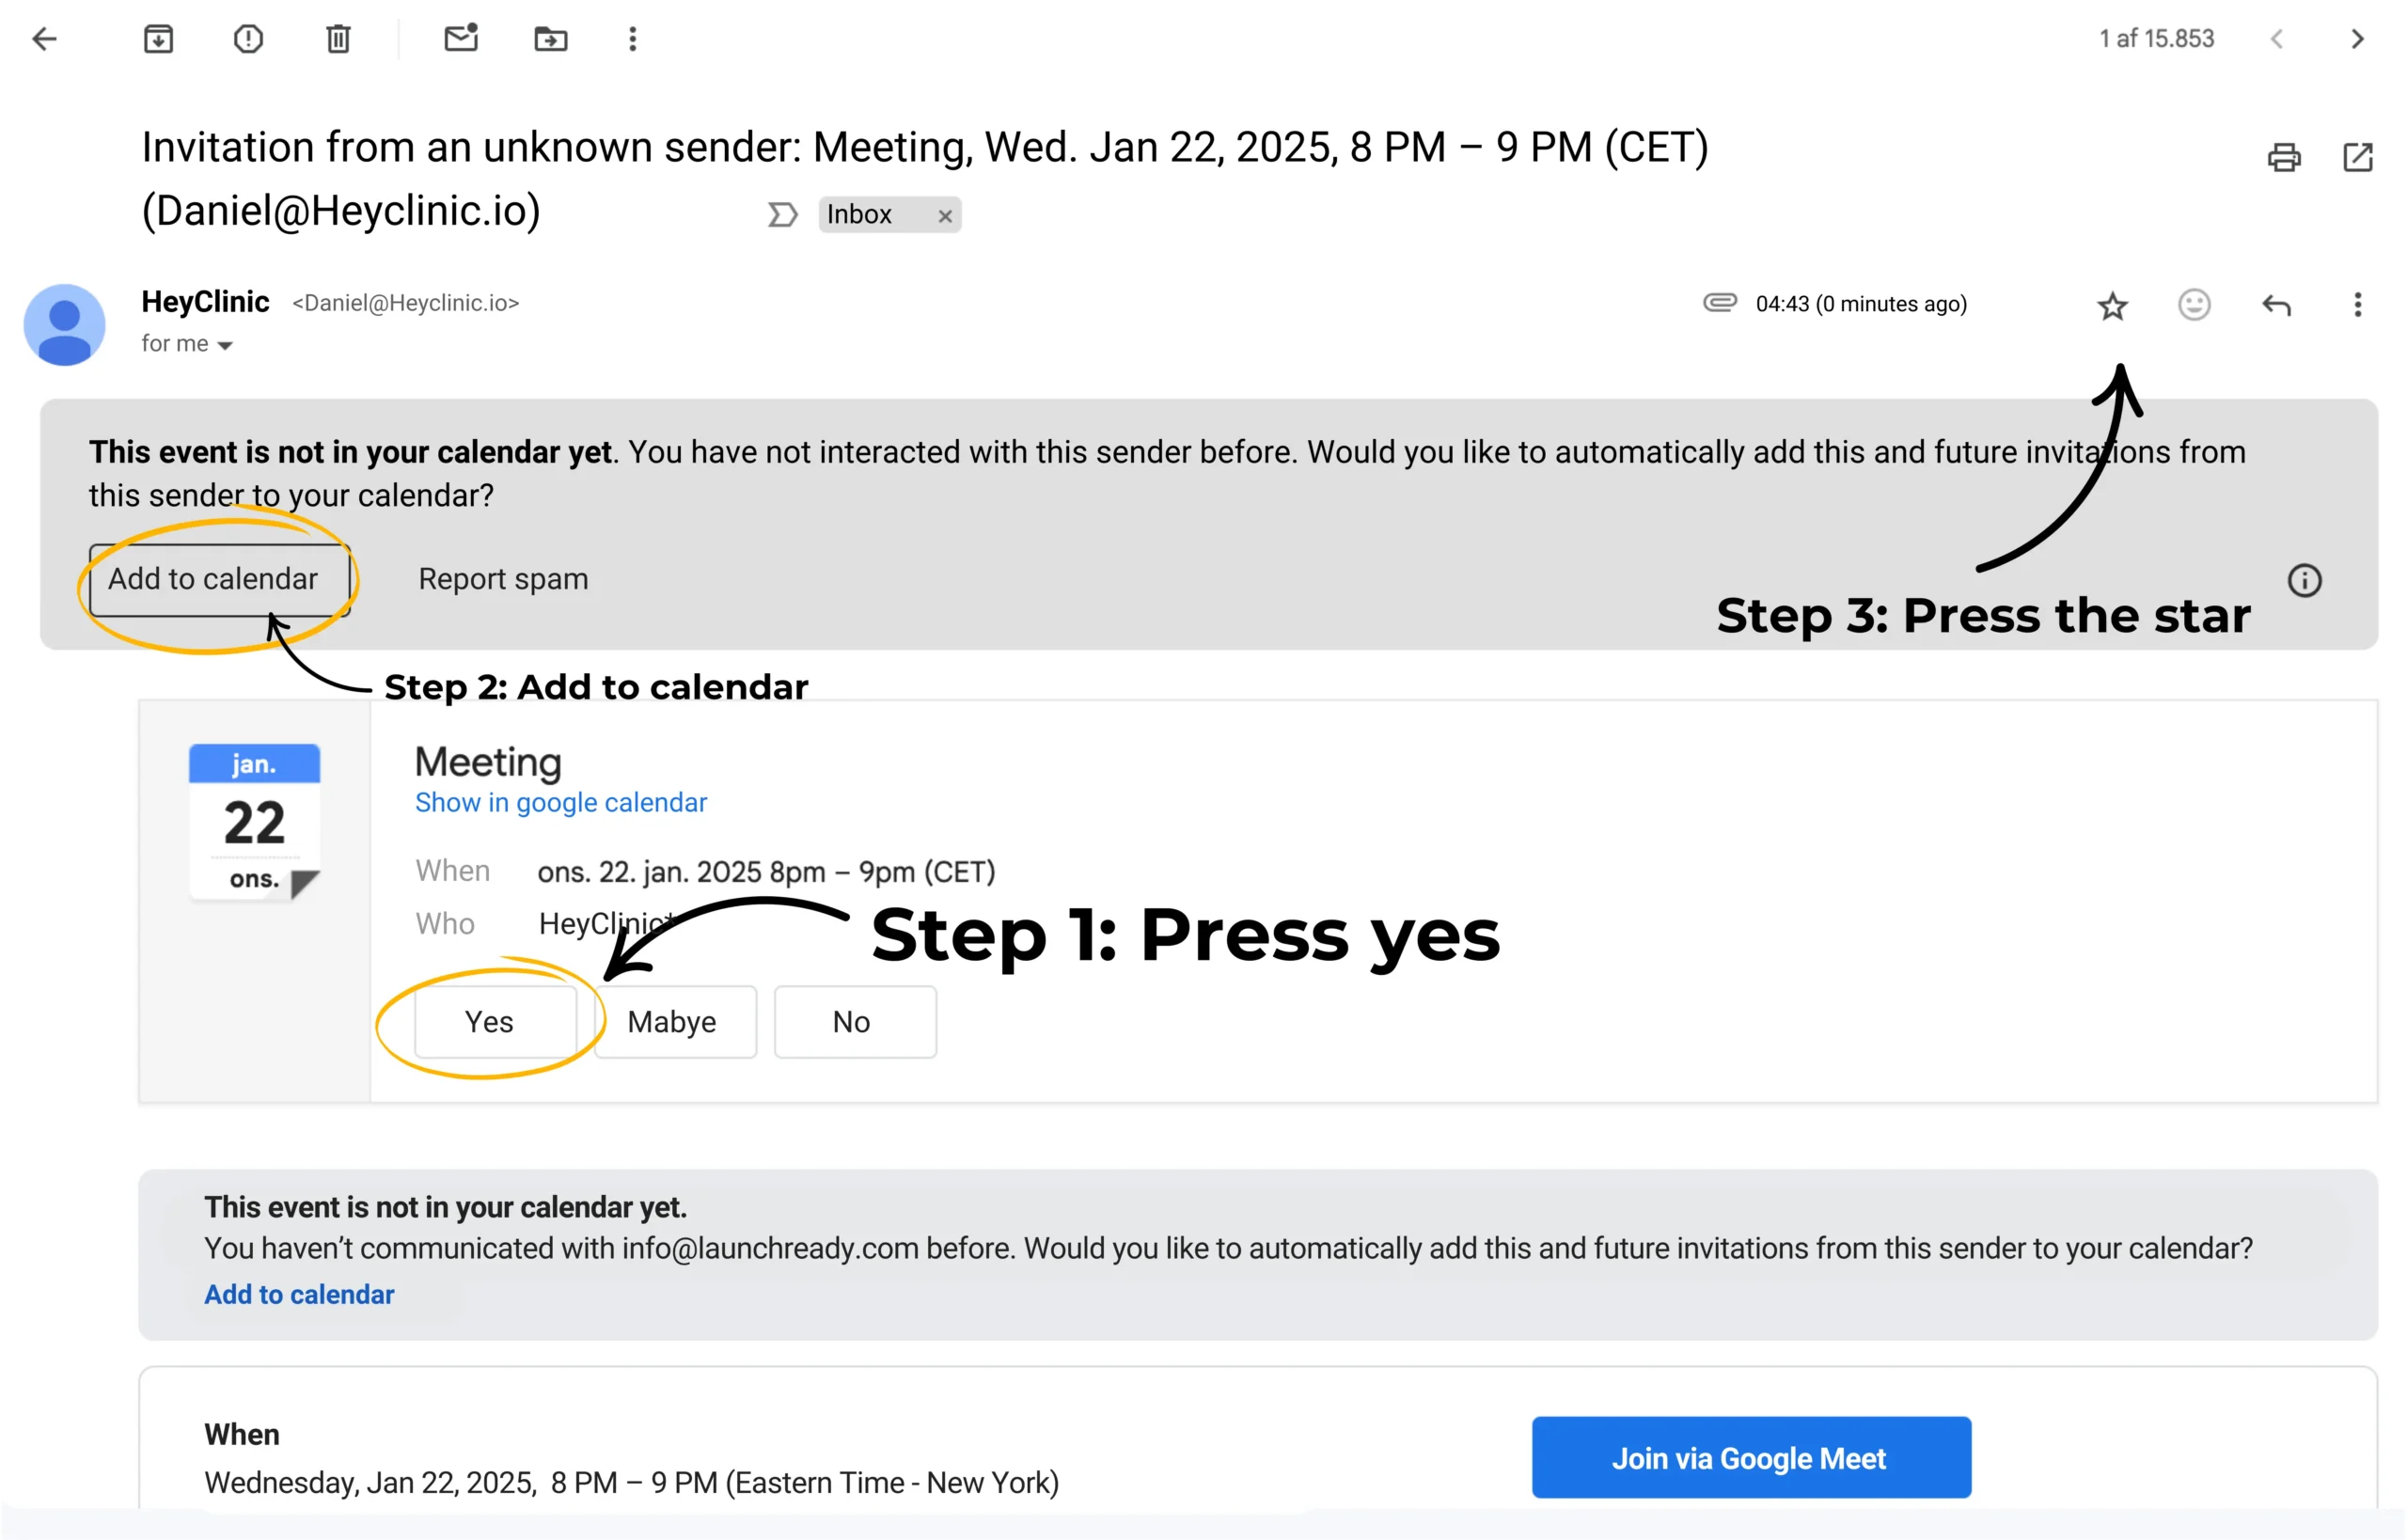This screenshot has width=2407, height=1540.
Task: Respond Yes to the meeting invitation
Action: pyautogui.click(x=494, y=1022)
